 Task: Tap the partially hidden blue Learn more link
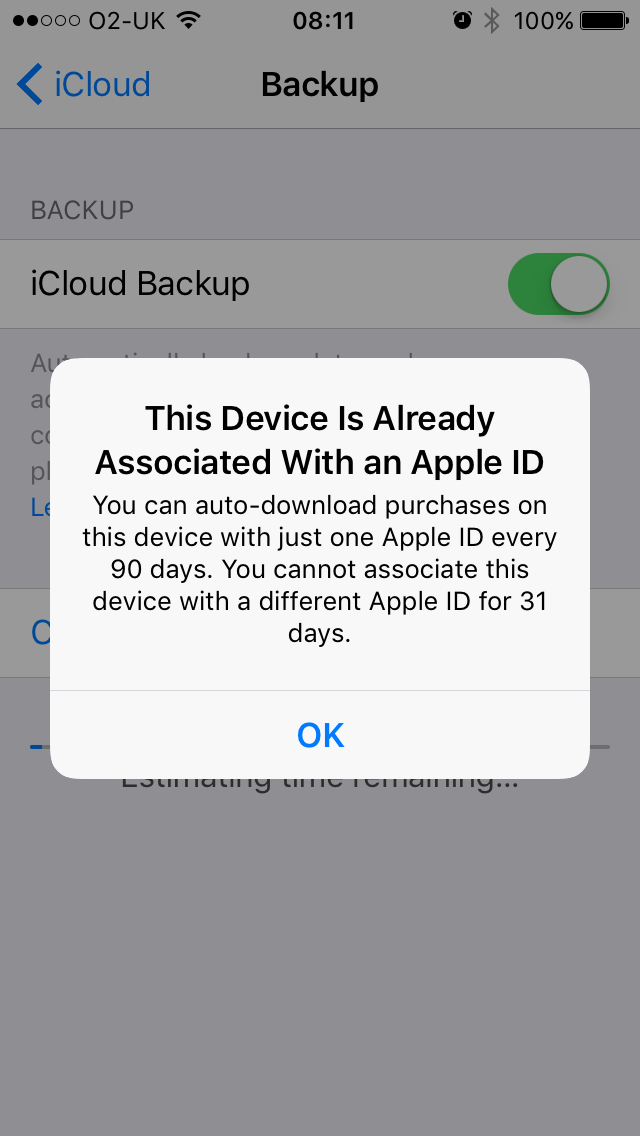click(40, 508)
